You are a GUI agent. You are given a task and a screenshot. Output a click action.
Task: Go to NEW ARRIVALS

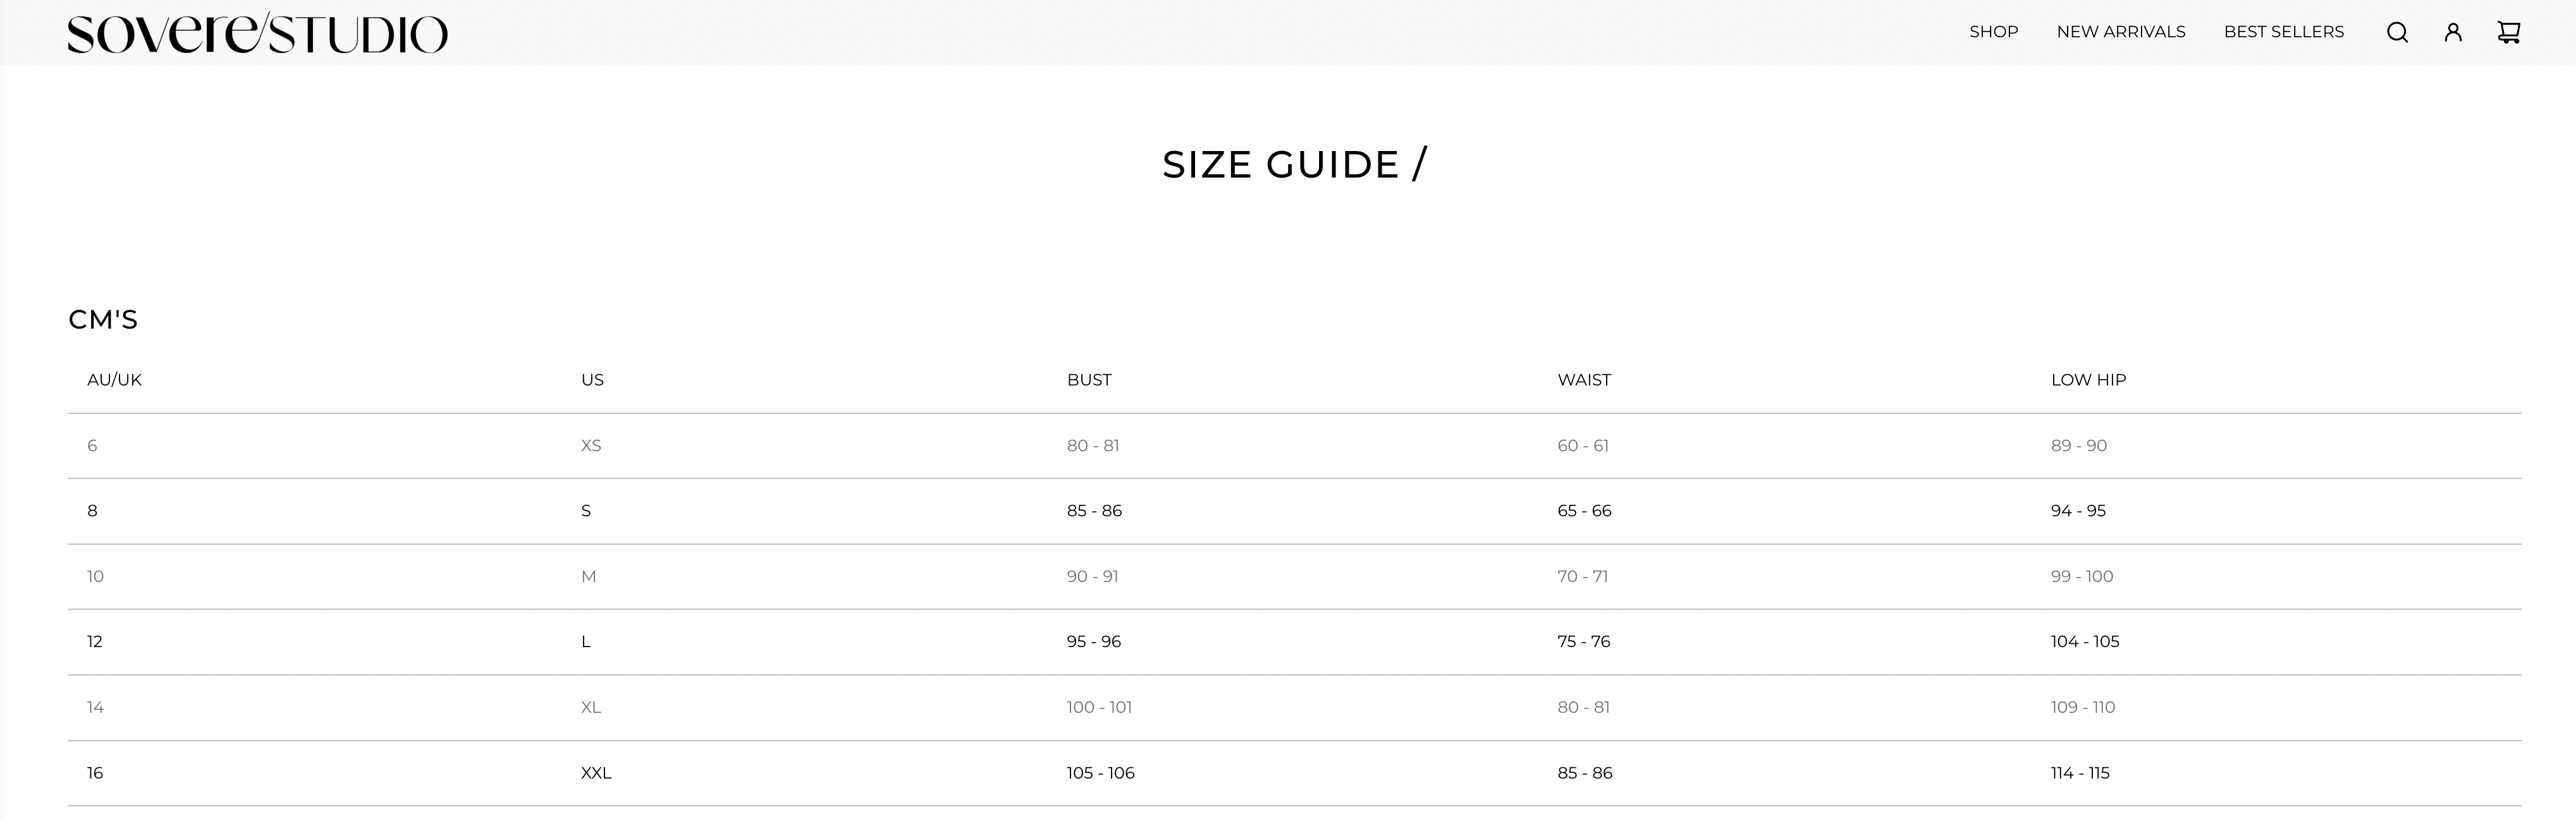pyautogui.click(x=2120, y=32)
